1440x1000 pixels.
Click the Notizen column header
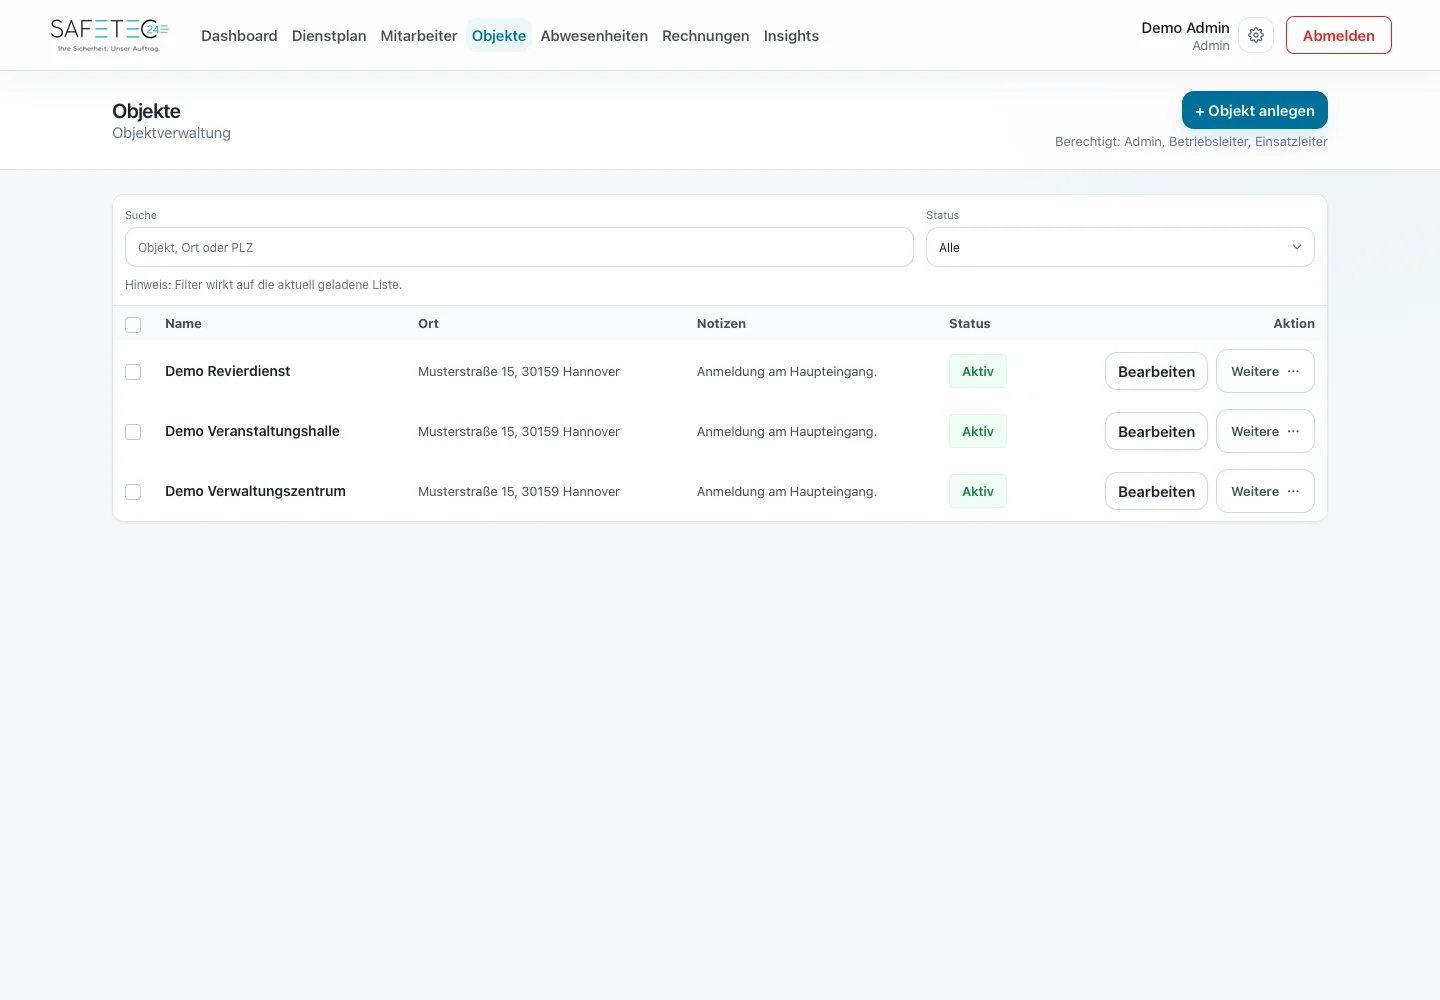[721, 323]
